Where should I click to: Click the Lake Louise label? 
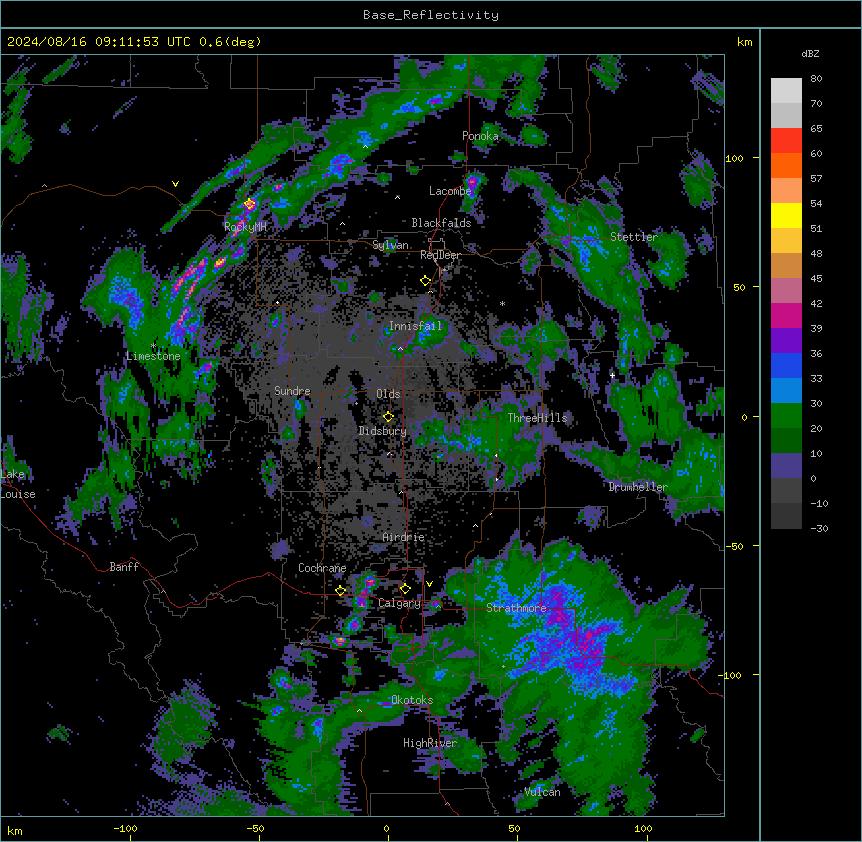click(18, 484)
